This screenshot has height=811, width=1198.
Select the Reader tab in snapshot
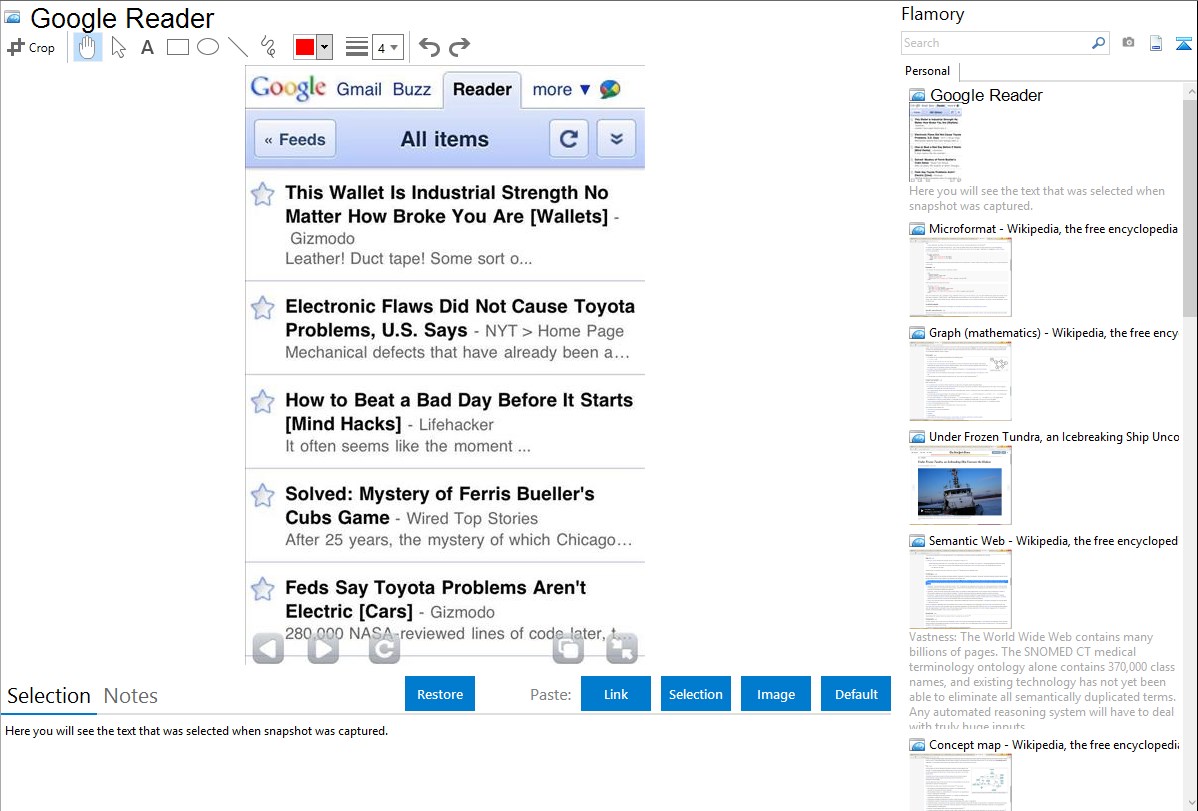482,89
